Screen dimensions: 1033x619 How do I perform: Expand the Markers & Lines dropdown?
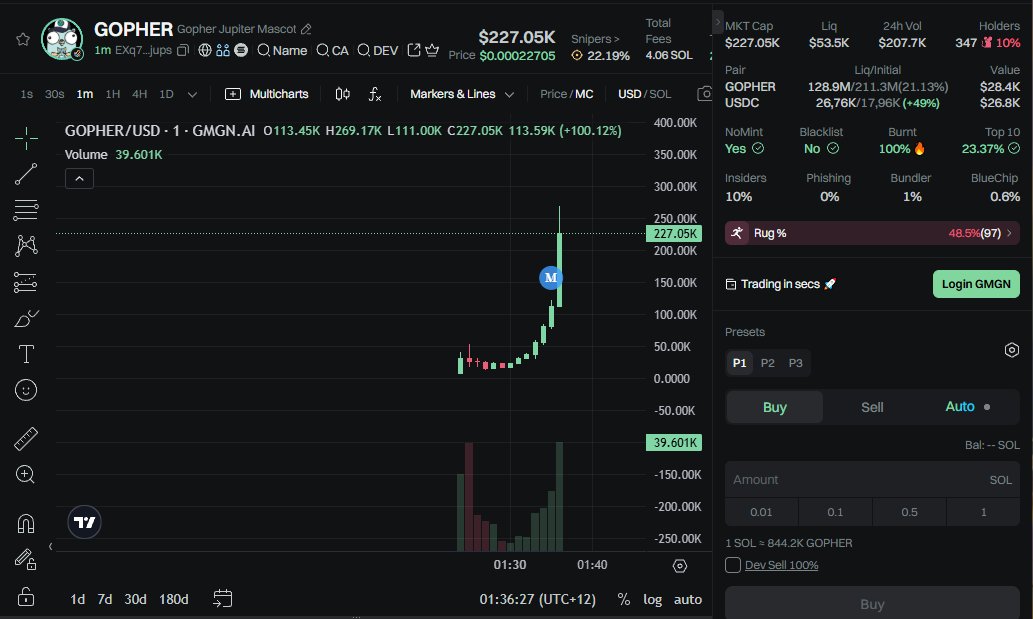(462, 94)
